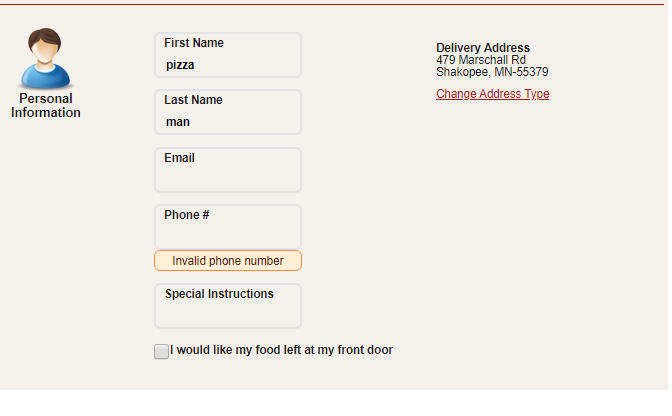Screen dimensions: 672x416
Task: Enable leave food at front door checkbox
Action: click(162, 352)
